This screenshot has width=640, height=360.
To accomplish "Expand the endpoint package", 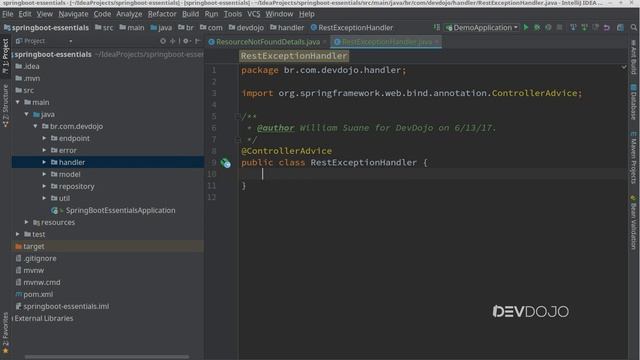I will (x=44, y=138).
